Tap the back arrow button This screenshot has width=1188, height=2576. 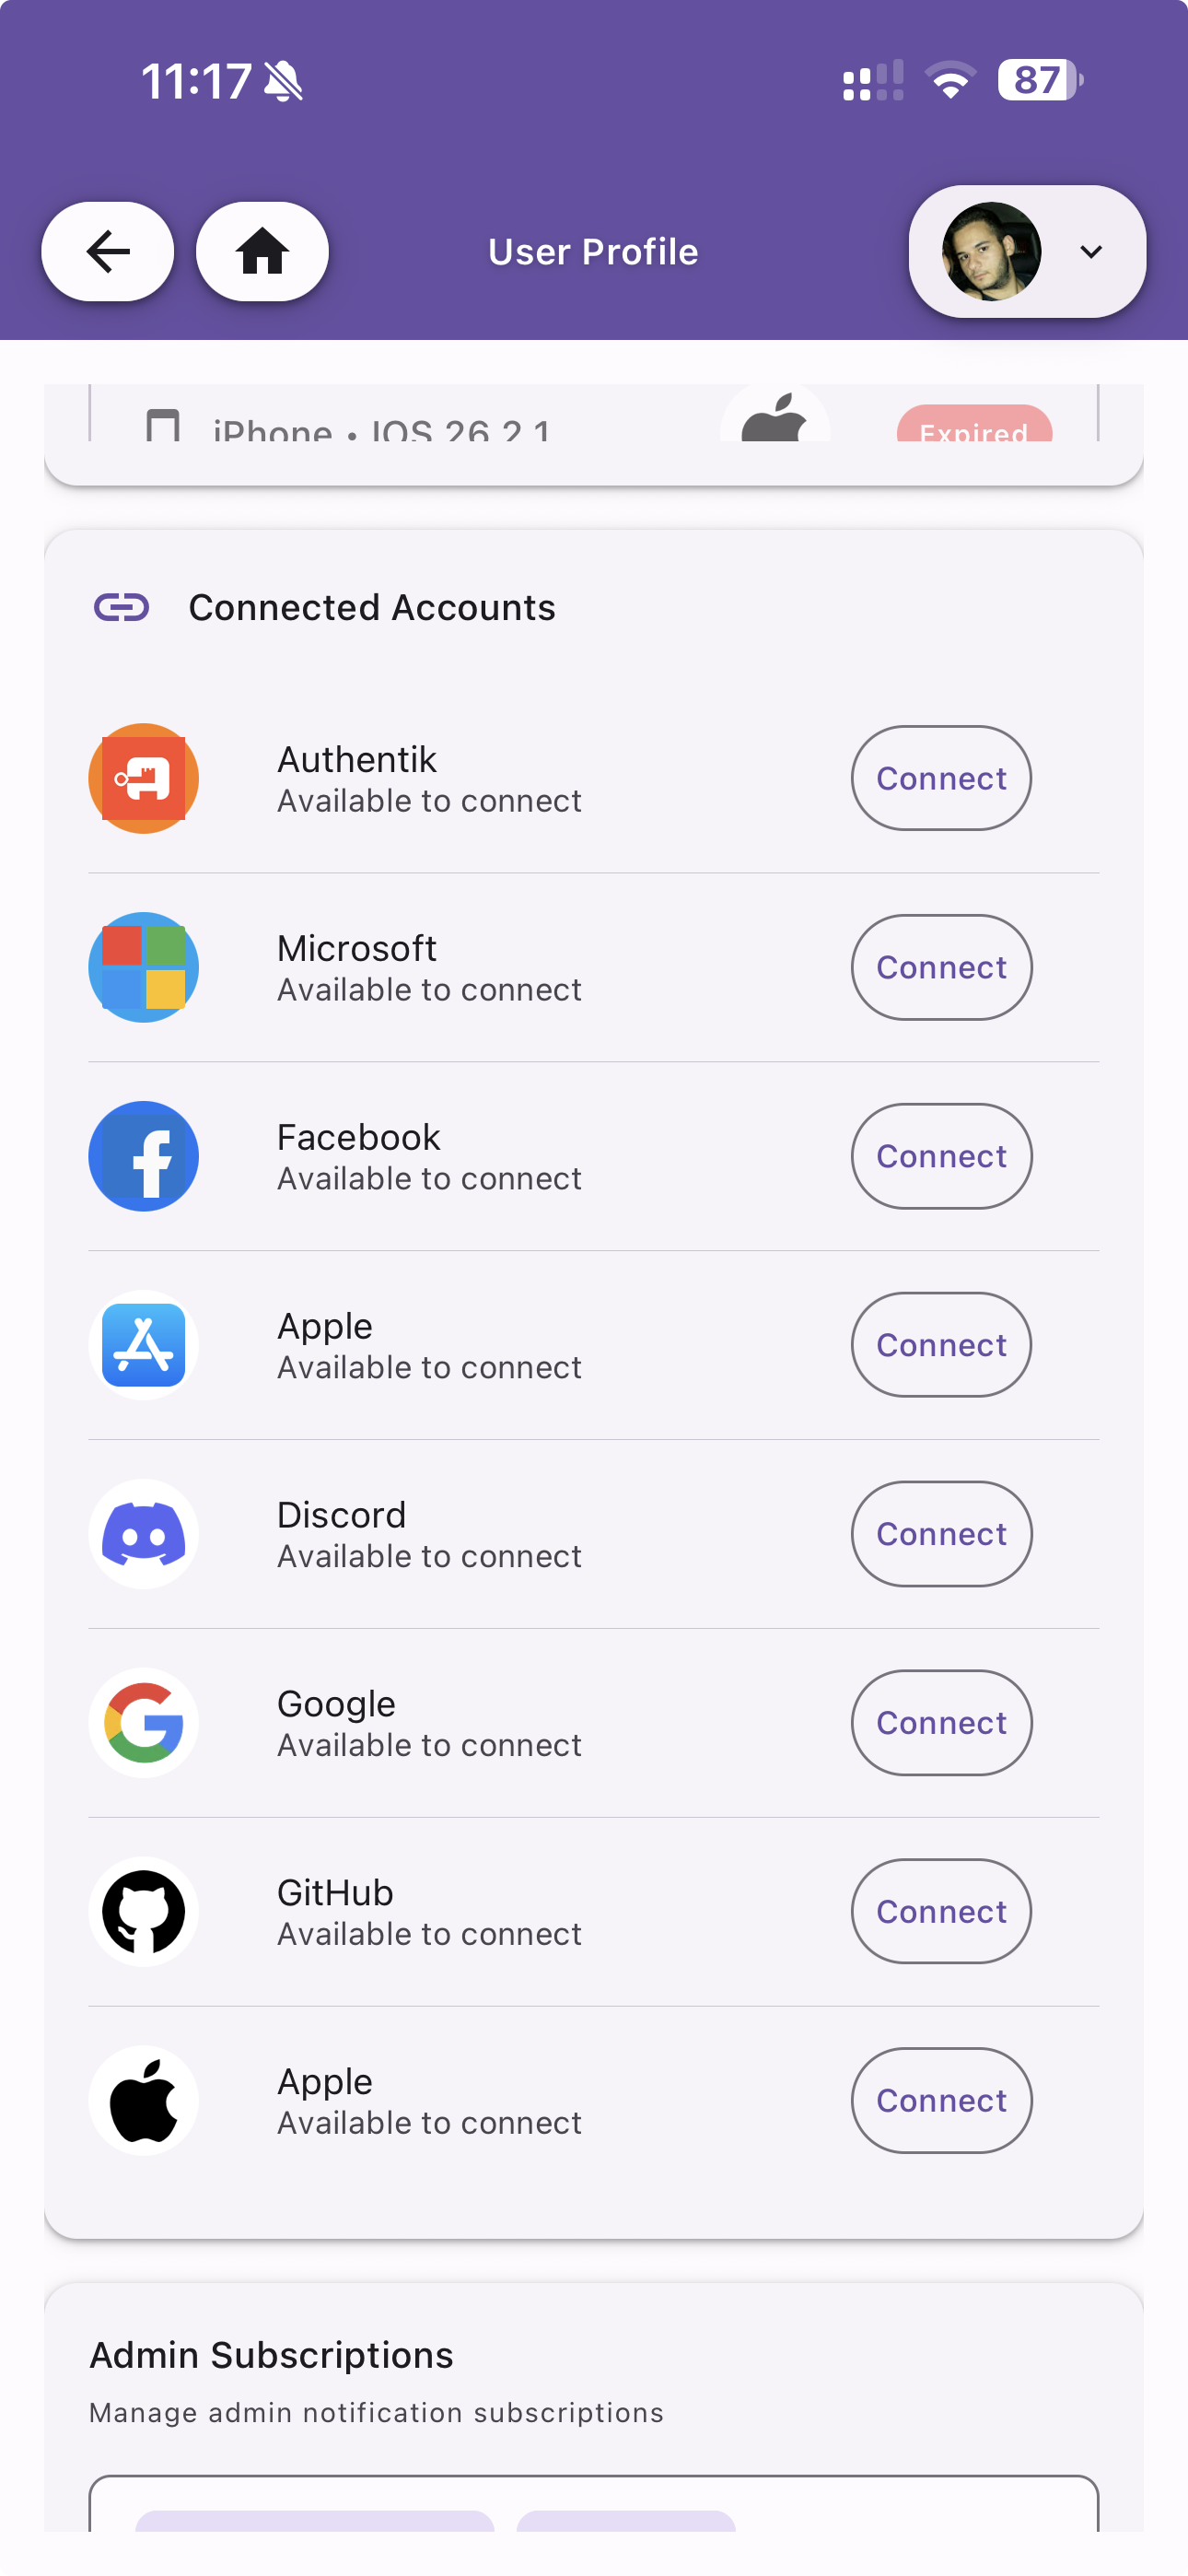point(107,251)
